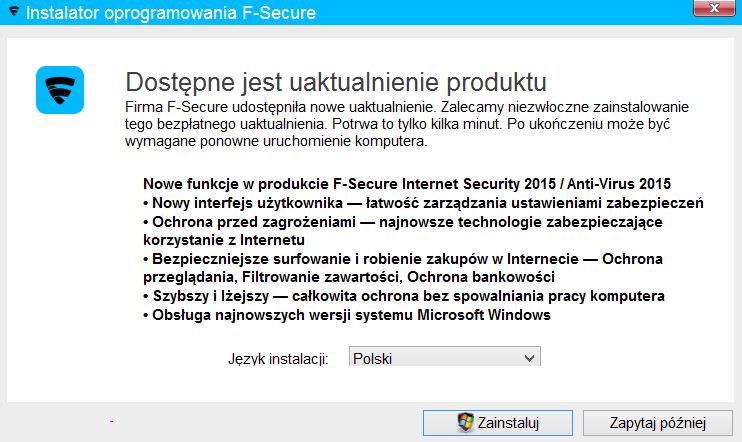This screenshot has width=742, height=442.
Task: Click the bullet Ochrona przed zagrożeniami
Action: [403, 230]
